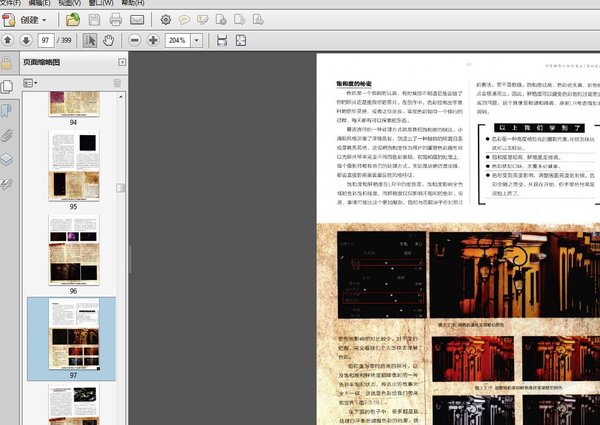Select the hand pan tool
This screenshot has width=600, height=425.
pos(108,40)
